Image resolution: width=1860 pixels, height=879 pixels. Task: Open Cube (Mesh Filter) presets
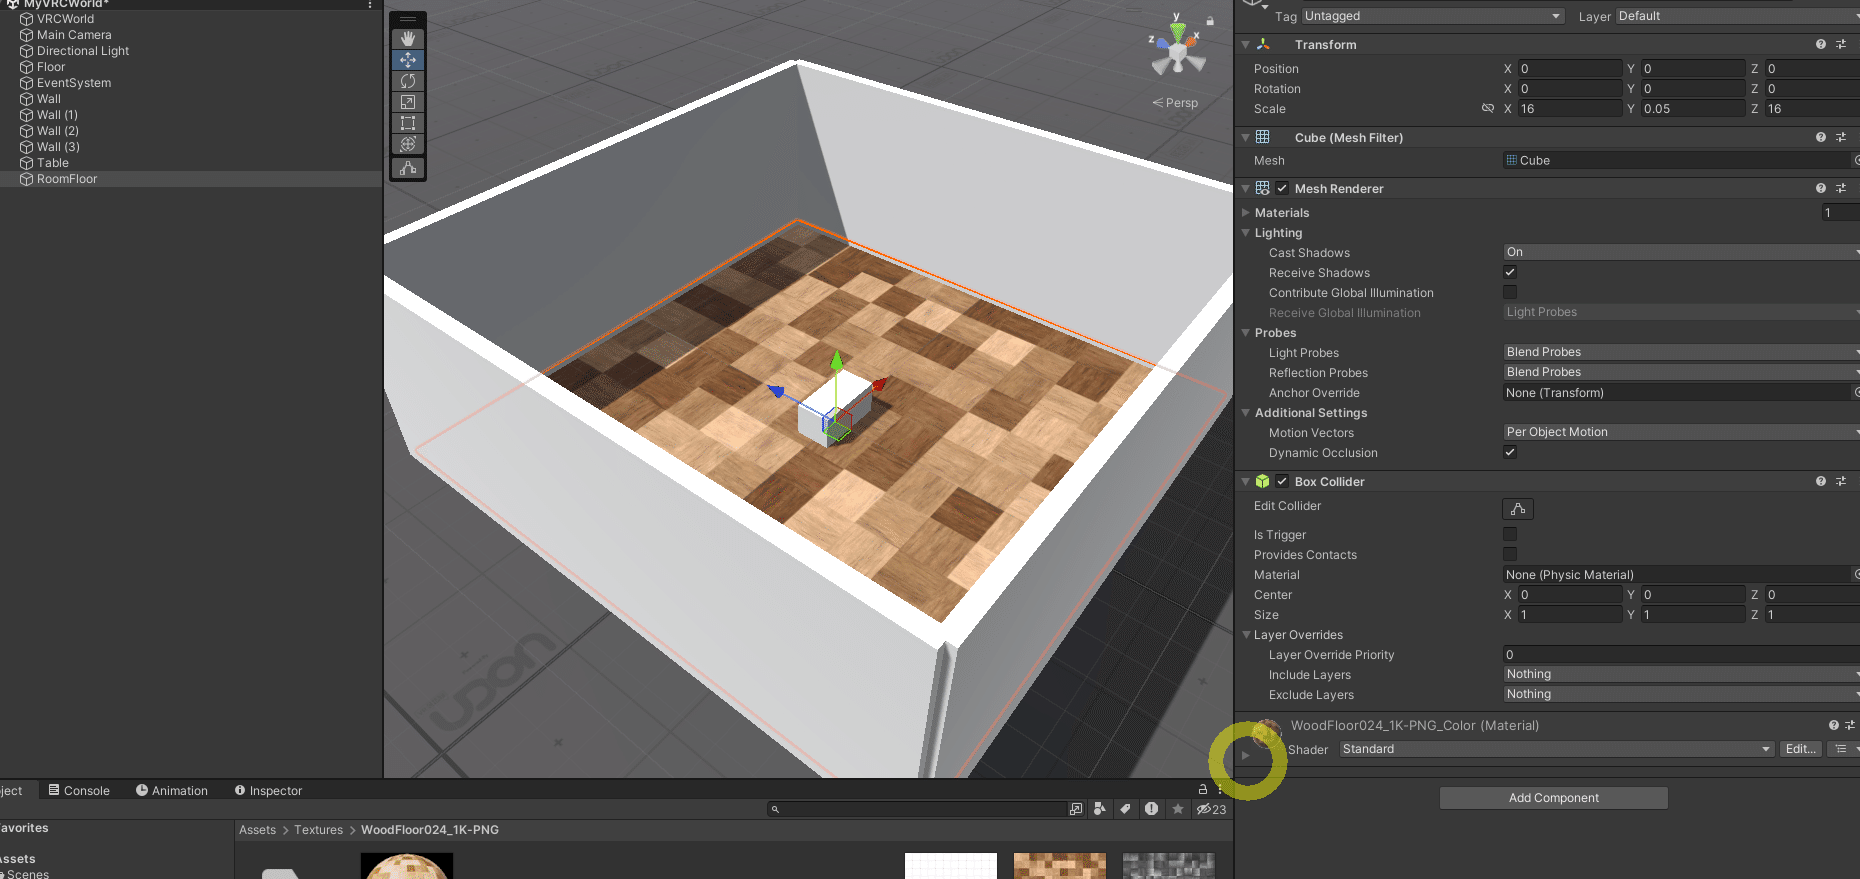[1841, 138]
